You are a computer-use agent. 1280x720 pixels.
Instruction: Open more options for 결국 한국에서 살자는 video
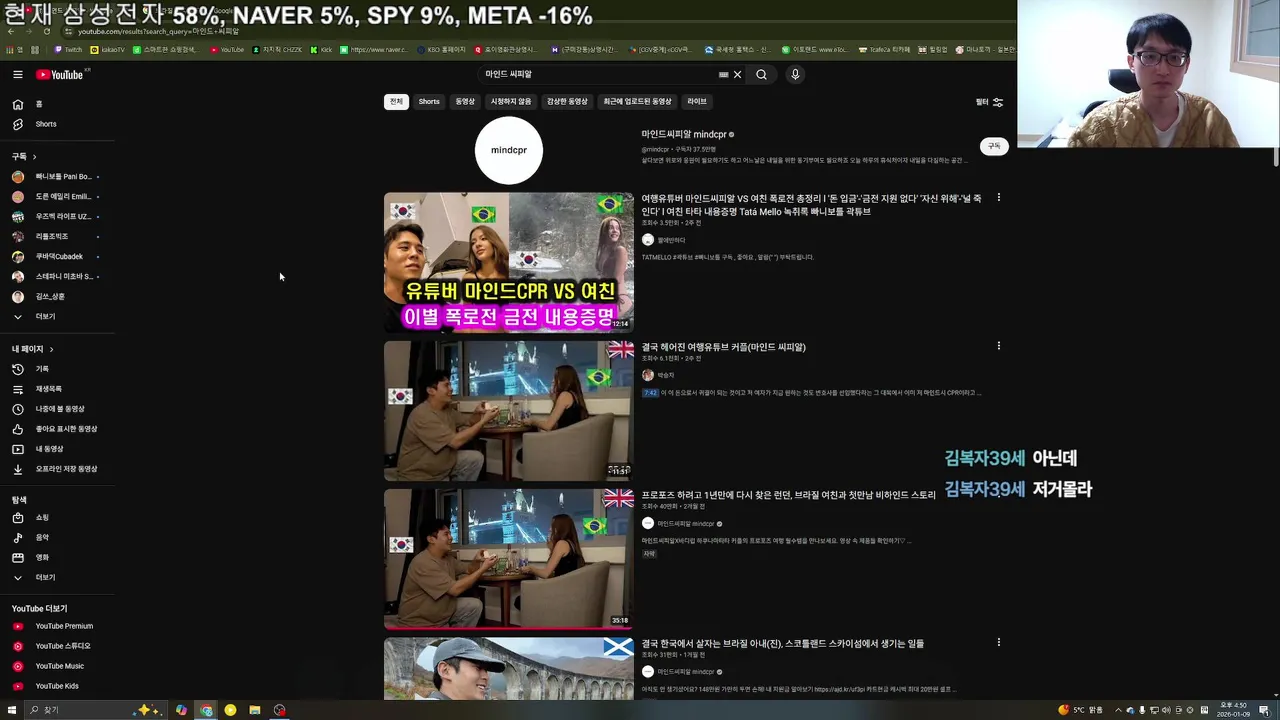(998, 642)
